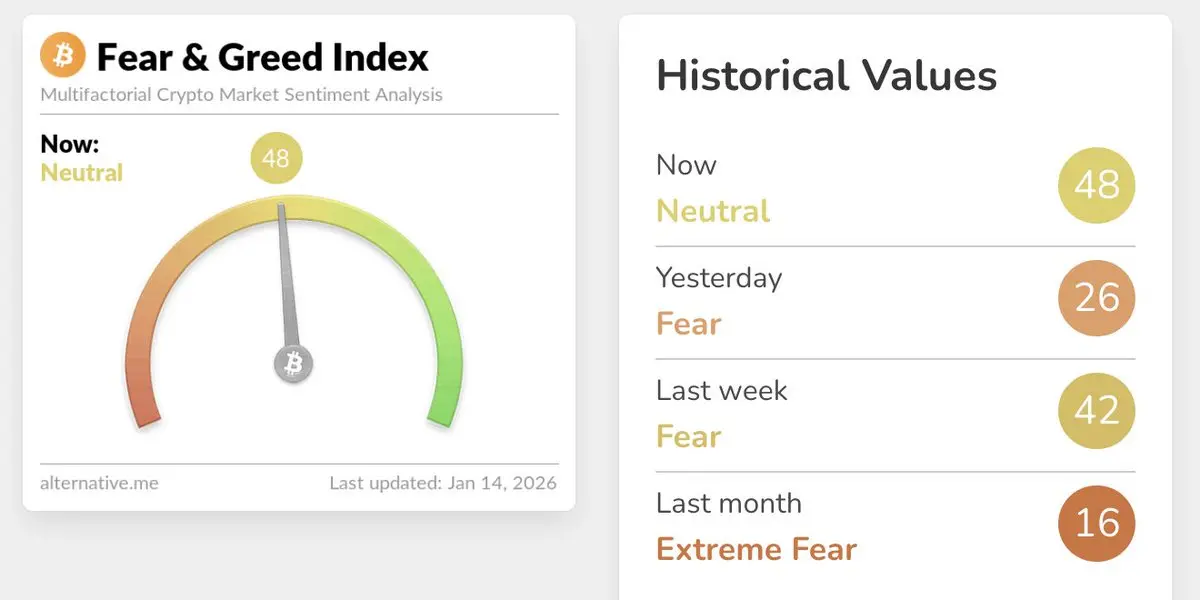Click the Fear & Greed Index title

coord(262,57)
